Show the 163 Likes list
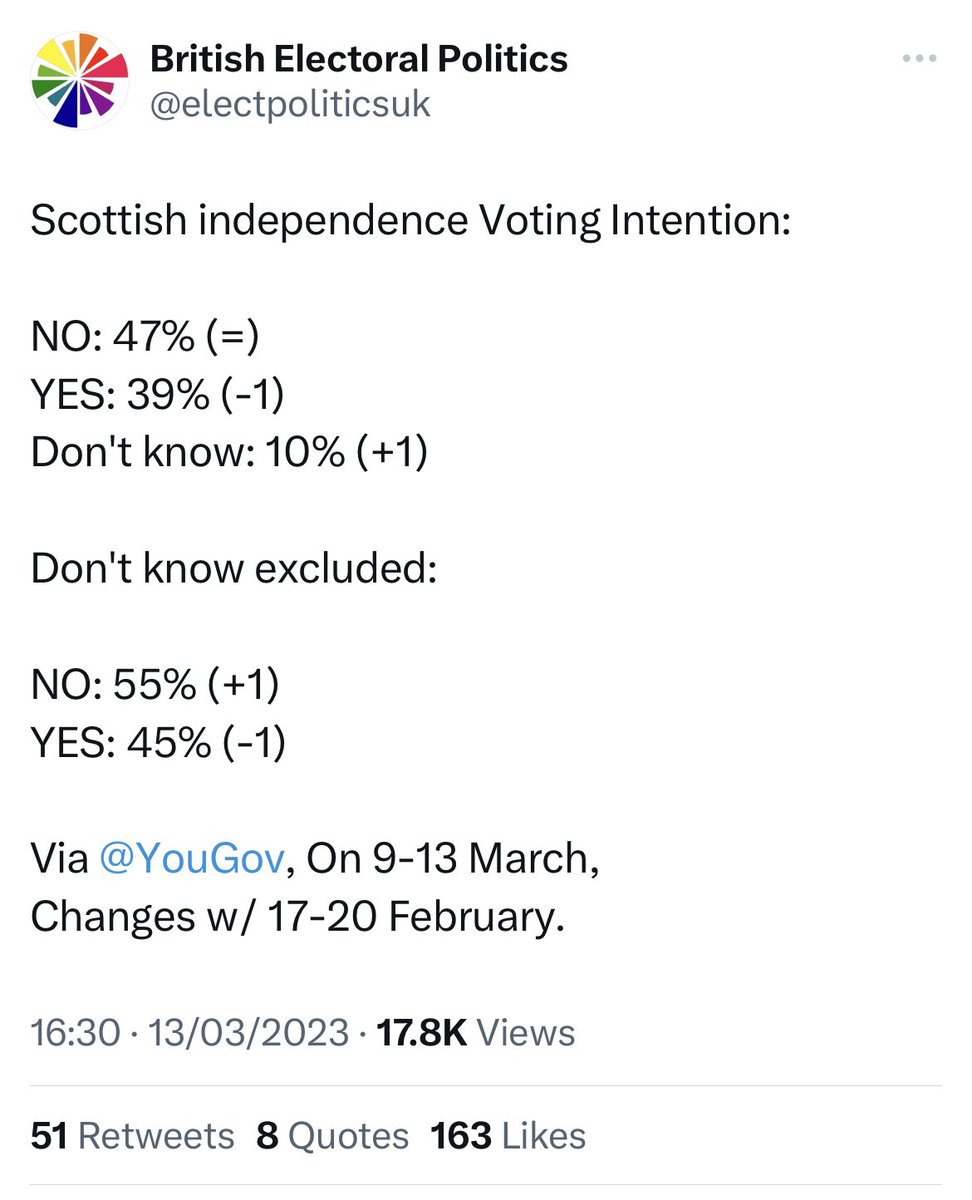 tap(508, 1136)
